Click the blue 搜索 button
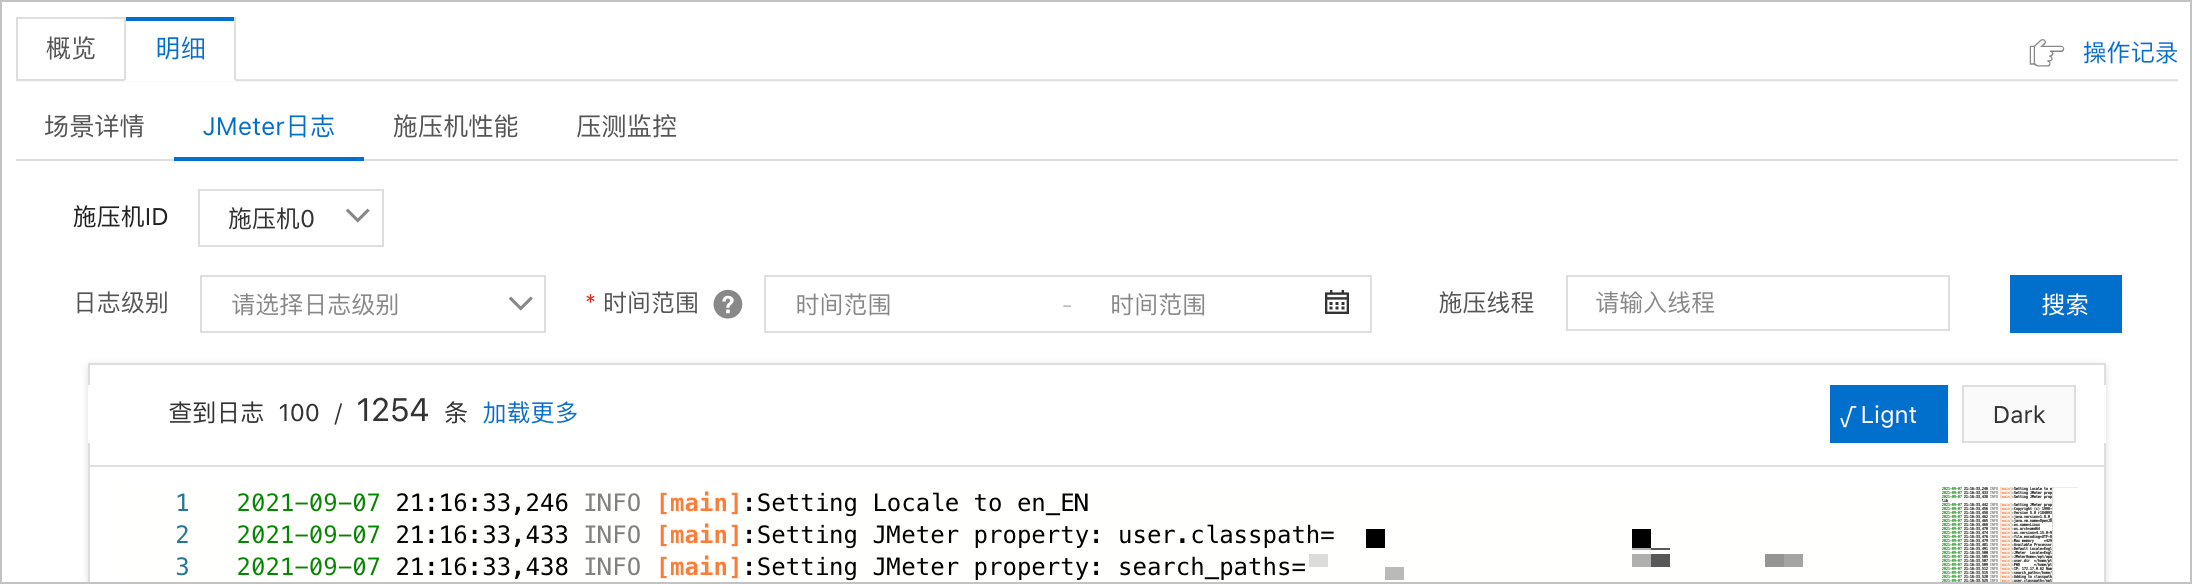Screen dimensions: 2192x584 [x=2065, y=304]
